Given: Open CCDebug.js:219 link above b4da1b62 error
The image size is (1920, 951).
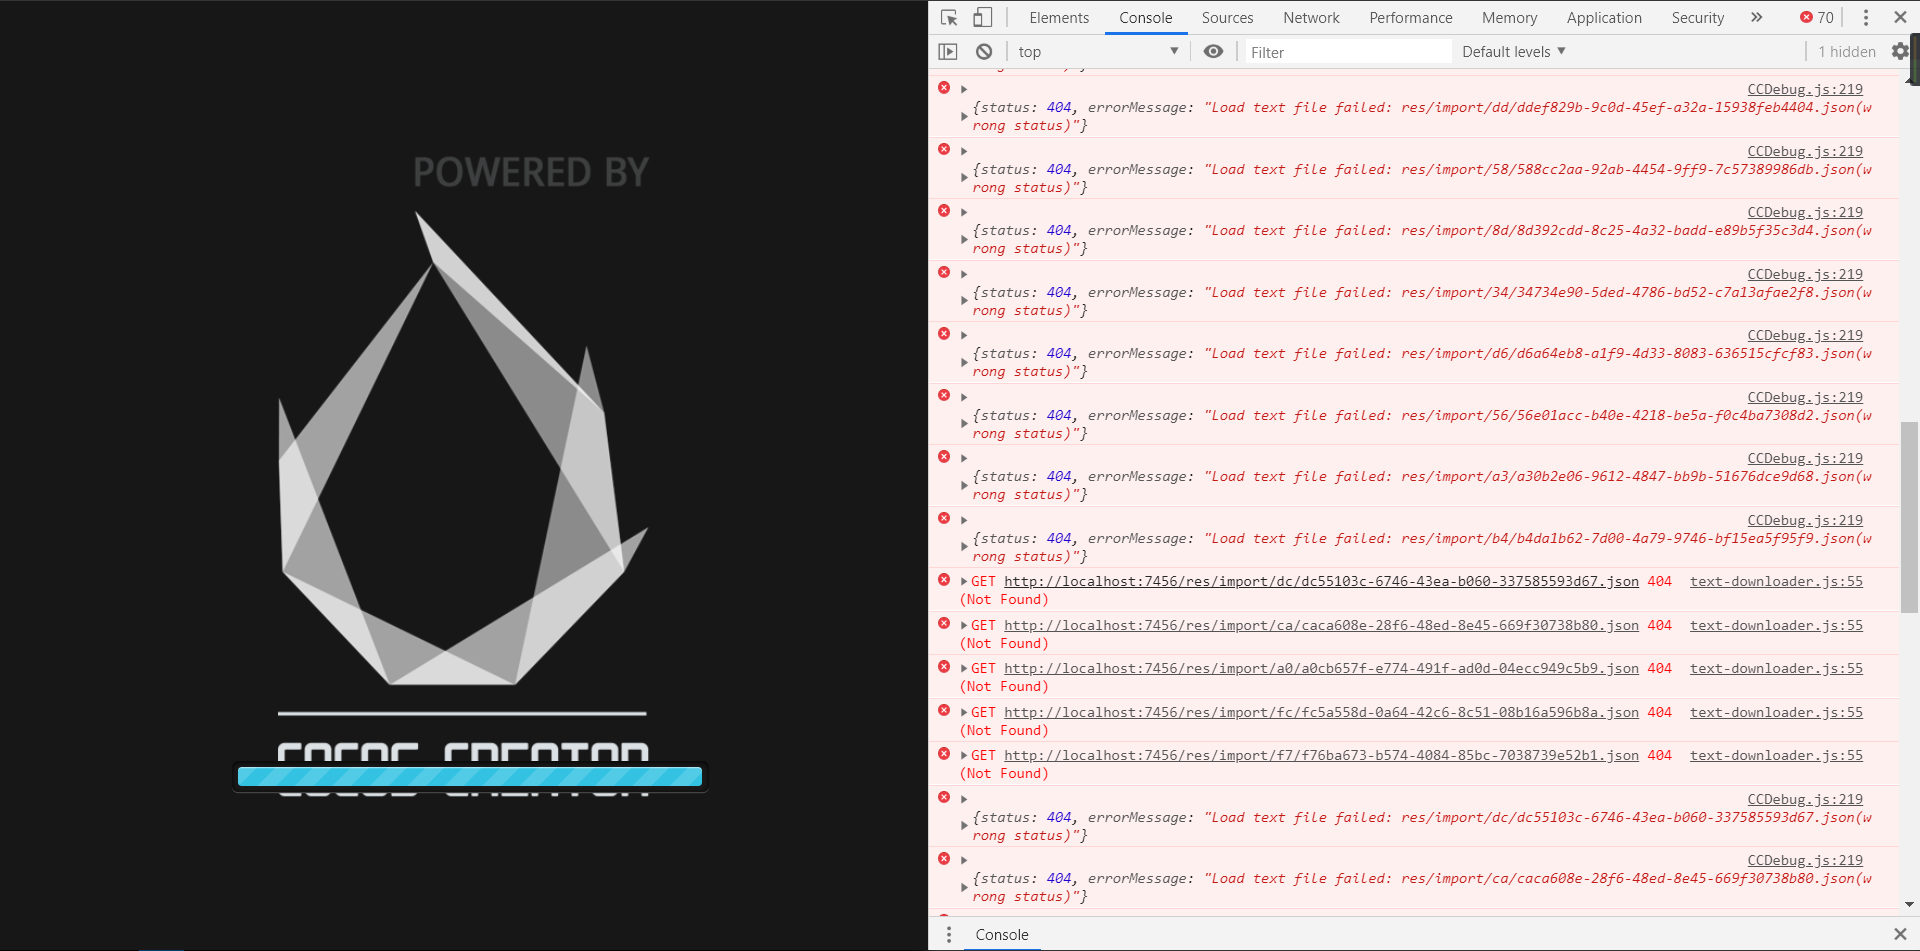Looking at the screenshot, I should pos(1805,520).
